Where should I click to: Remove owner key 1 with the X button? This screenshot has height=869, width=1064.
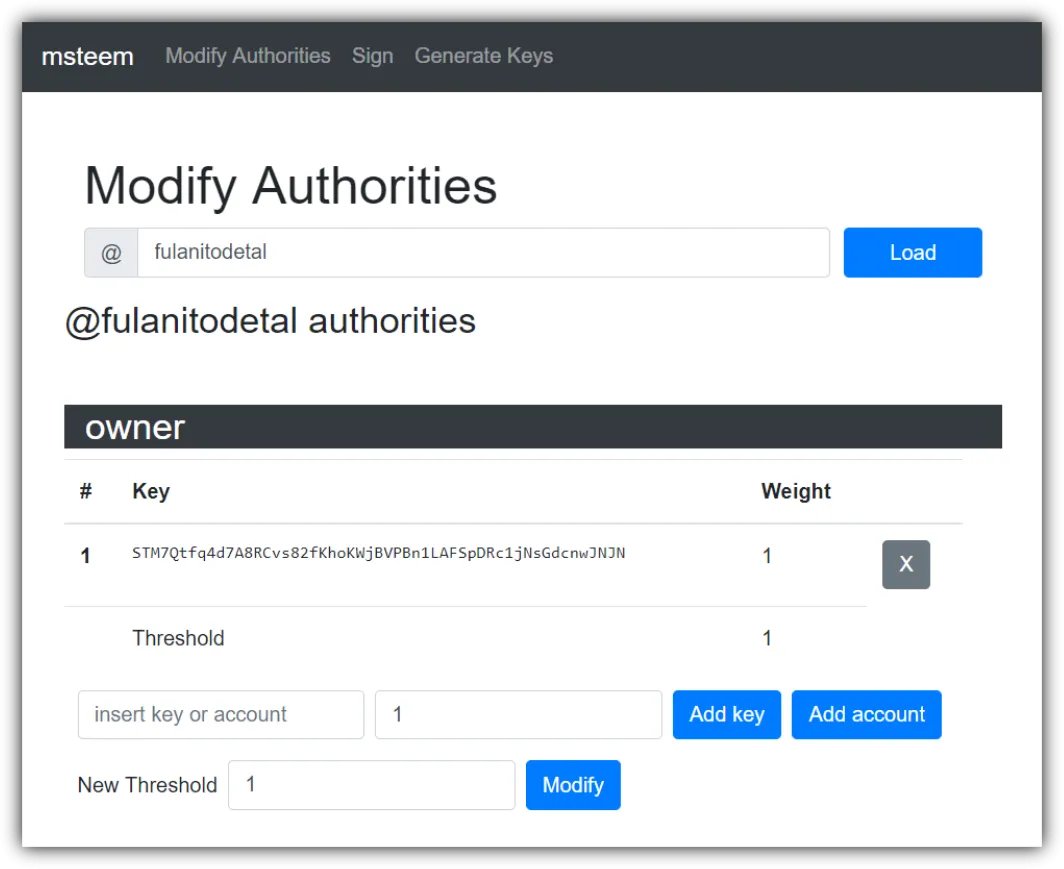906,564
